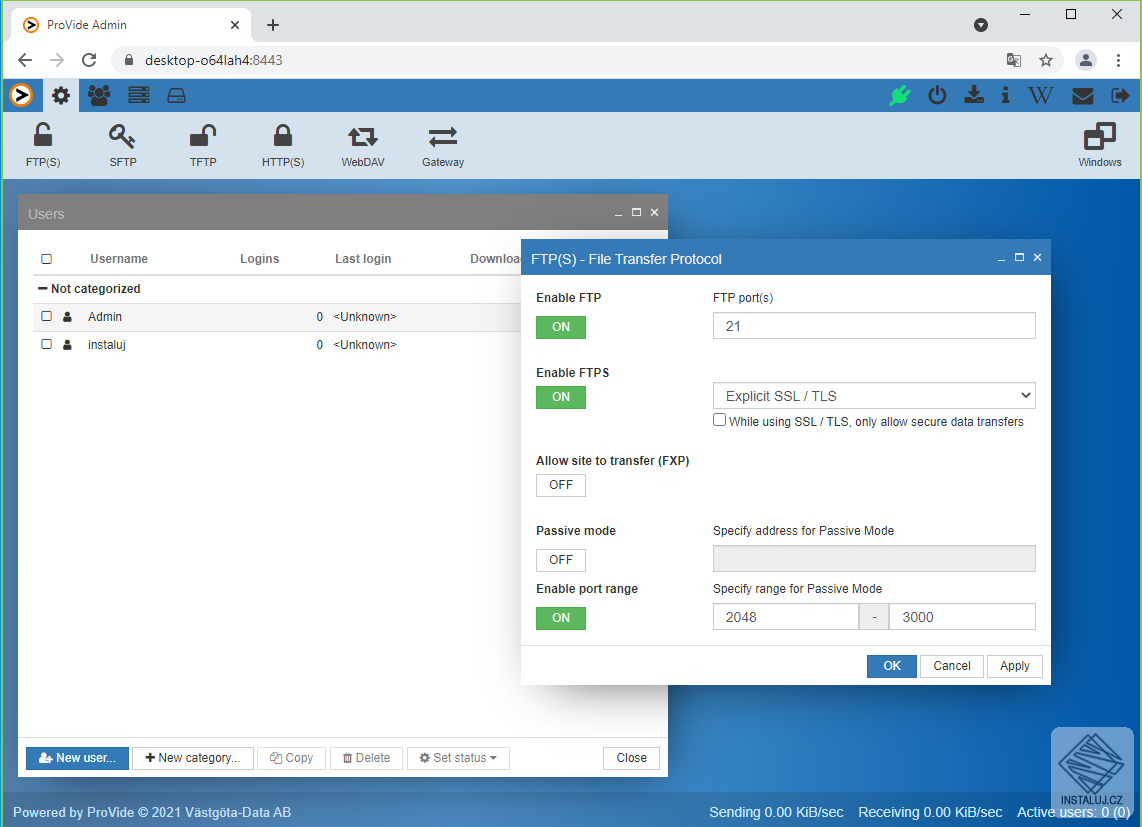Toggle Enable port range switch
This screenshot has width=1142, height=827.
click(x=561, y=618)
